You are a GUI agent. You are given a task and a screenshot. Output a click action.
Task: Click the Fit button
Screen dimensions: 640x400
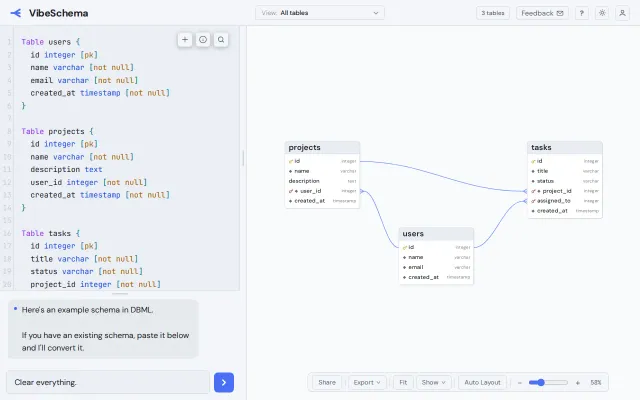(403, 382)
